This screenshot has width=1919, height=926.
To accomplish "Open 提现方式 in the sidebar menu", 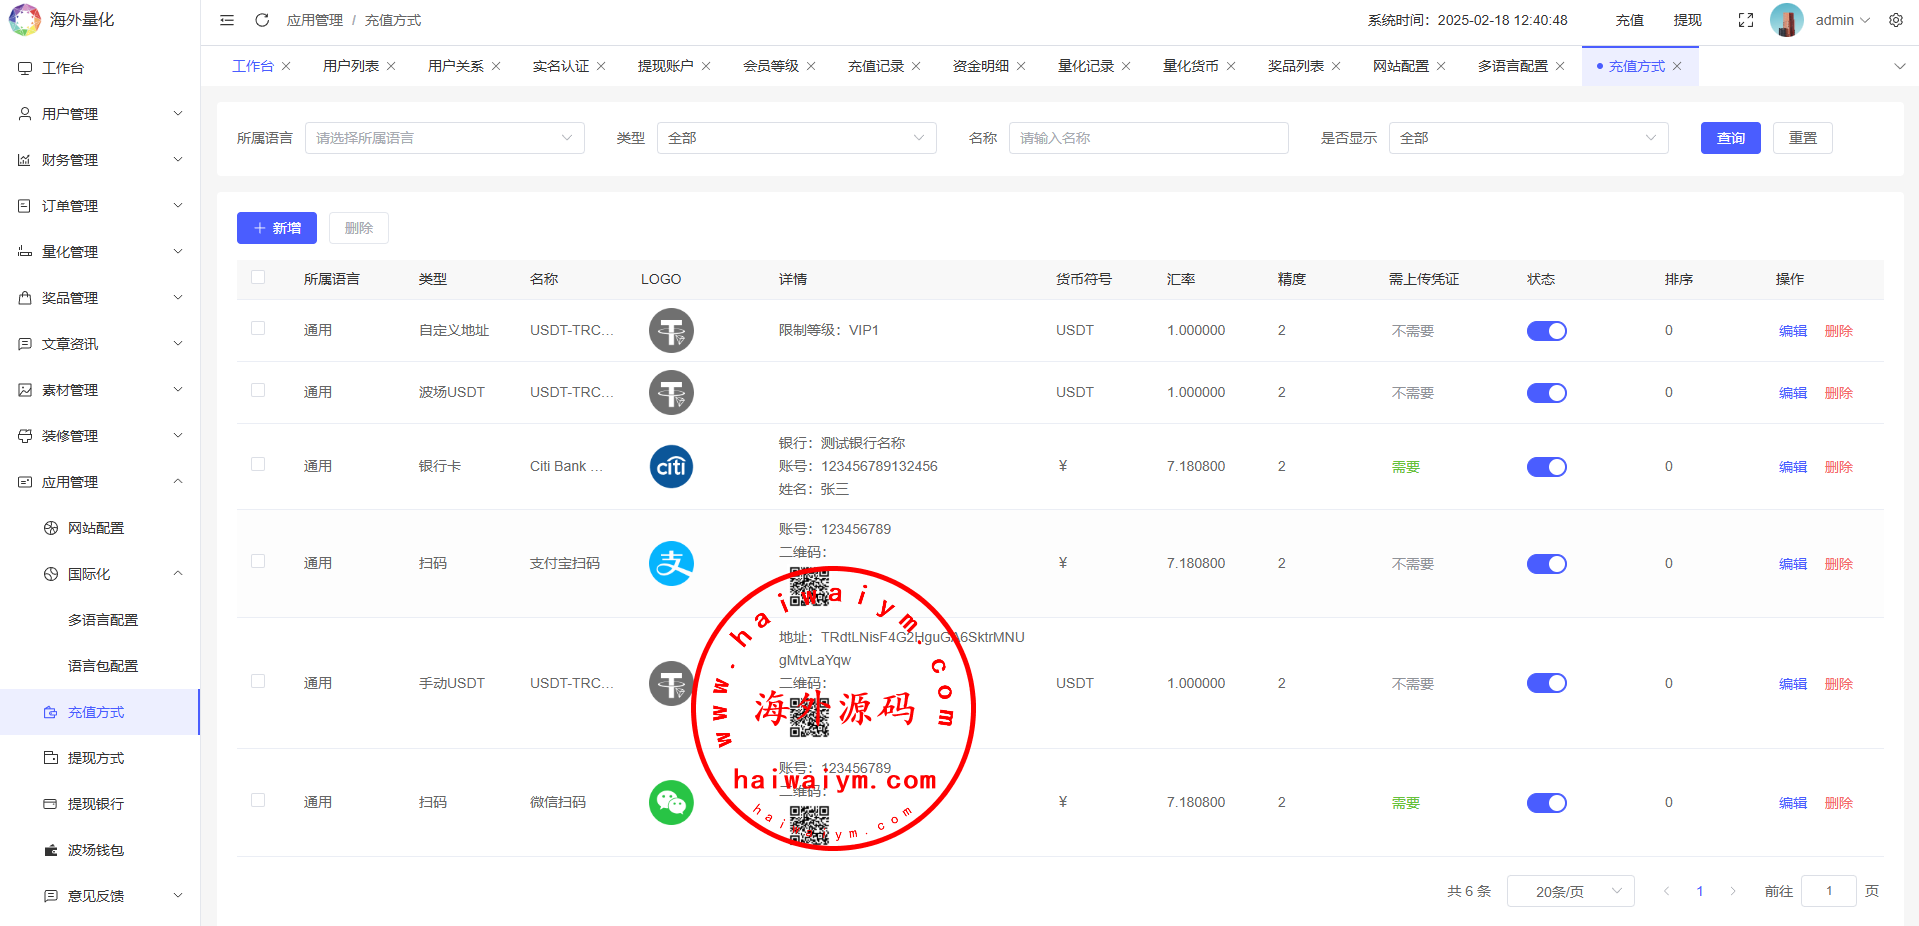I will coord(96,758).
